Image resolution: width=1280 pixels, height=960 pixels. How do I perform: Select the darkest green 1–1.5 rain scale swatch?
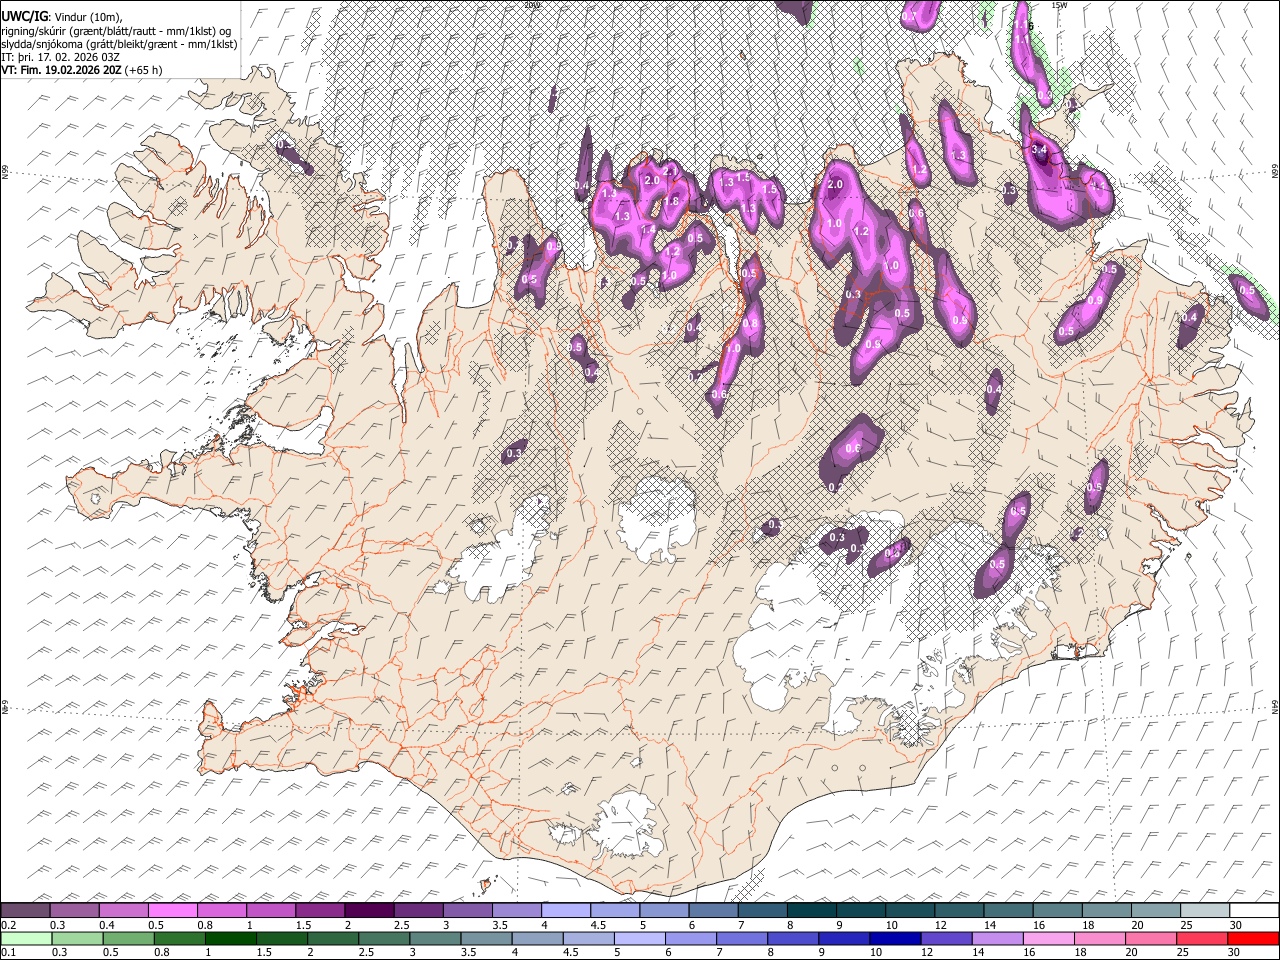[230, 939]
